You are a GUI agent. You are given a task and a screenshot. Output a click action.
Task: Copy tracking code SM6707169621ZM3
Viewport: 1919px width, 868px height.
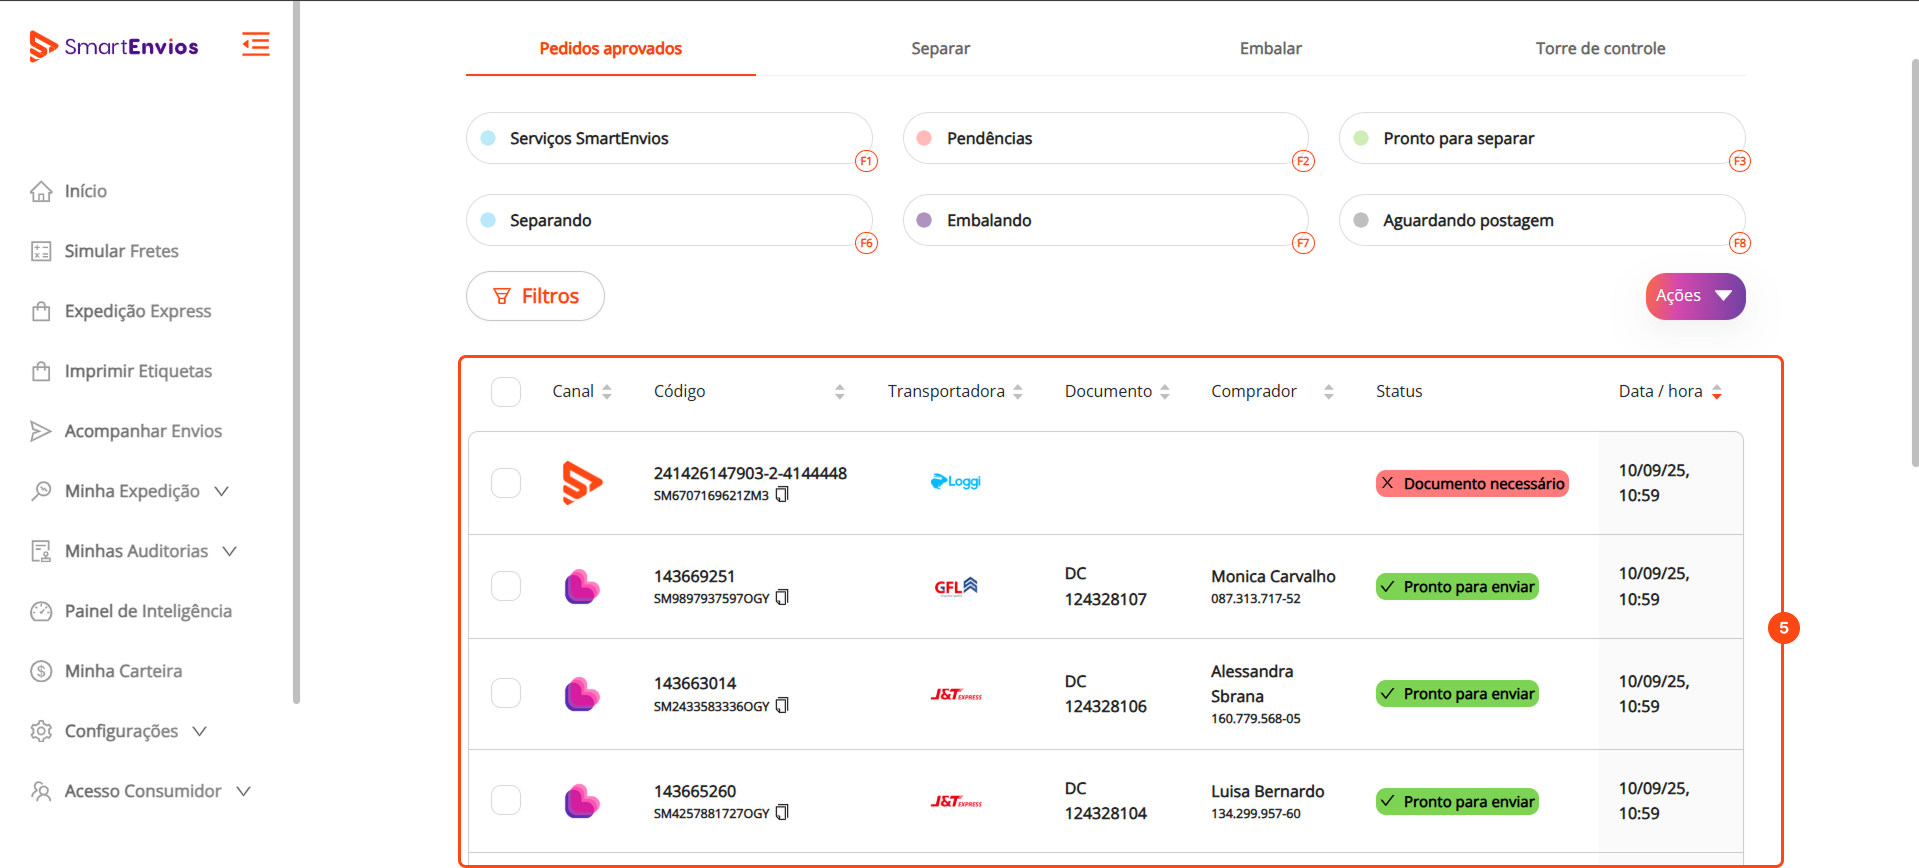(x=782, y=495)
